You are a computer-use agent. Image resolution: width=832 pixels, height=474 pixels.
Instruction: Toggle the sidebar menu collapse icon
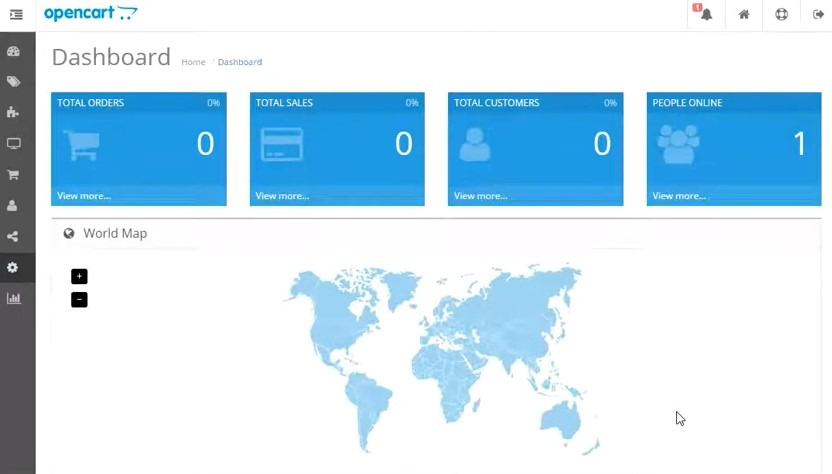(x=16, y=14)
